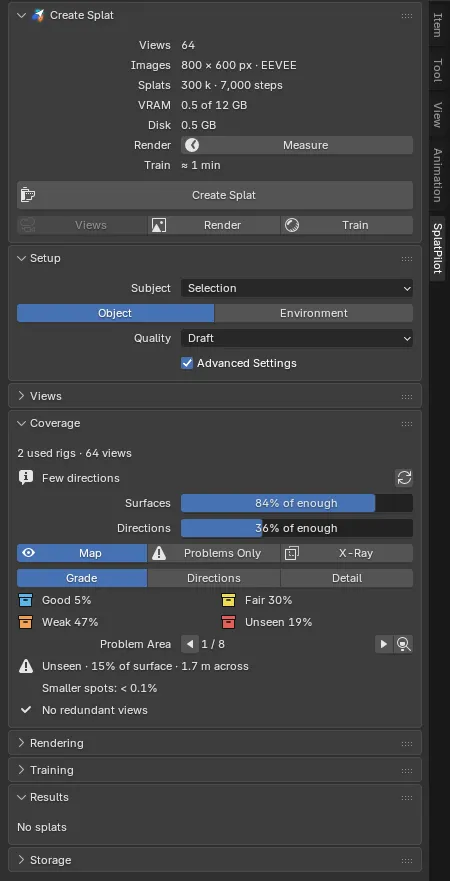This screenshot has width=450, height=881.
Task: Click the red Unseen 19% swatch
Action: point(228,623)
